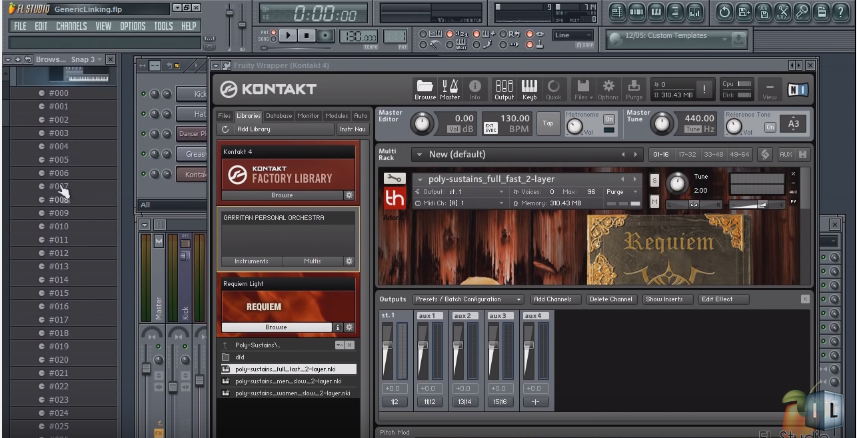Adjust the Master Editor volume knob

coord(421,123)
